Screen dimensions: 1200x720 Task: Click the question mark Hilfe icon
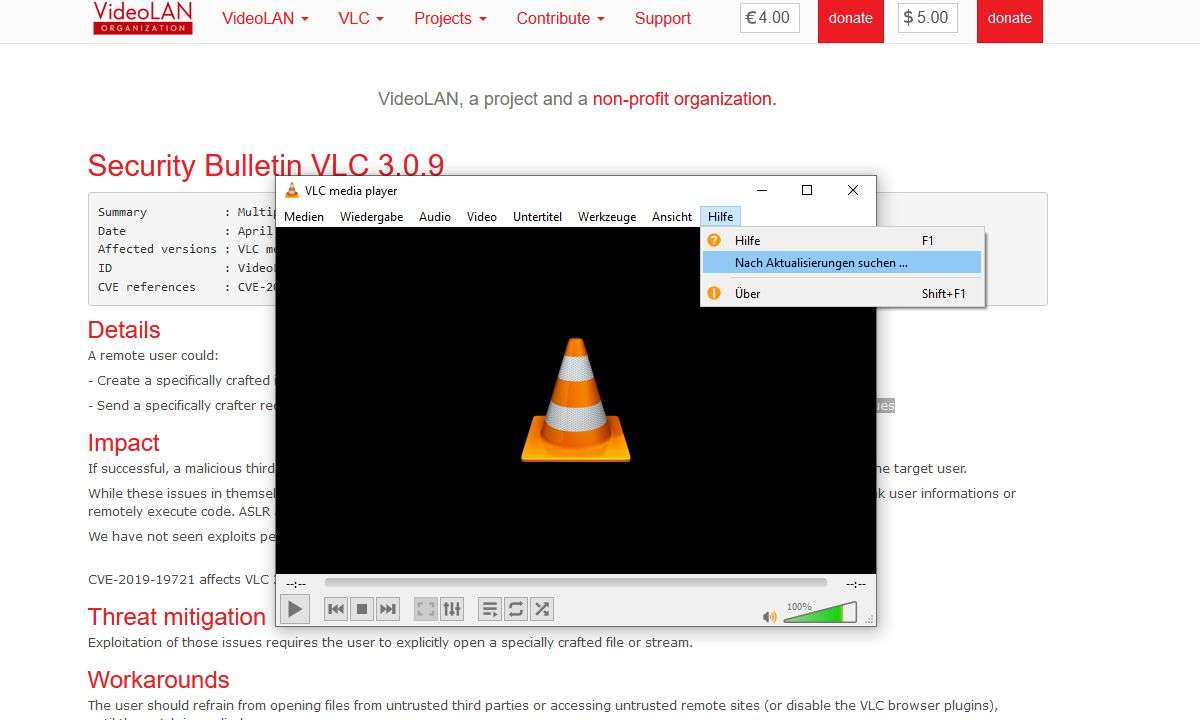tap(714, 240)
